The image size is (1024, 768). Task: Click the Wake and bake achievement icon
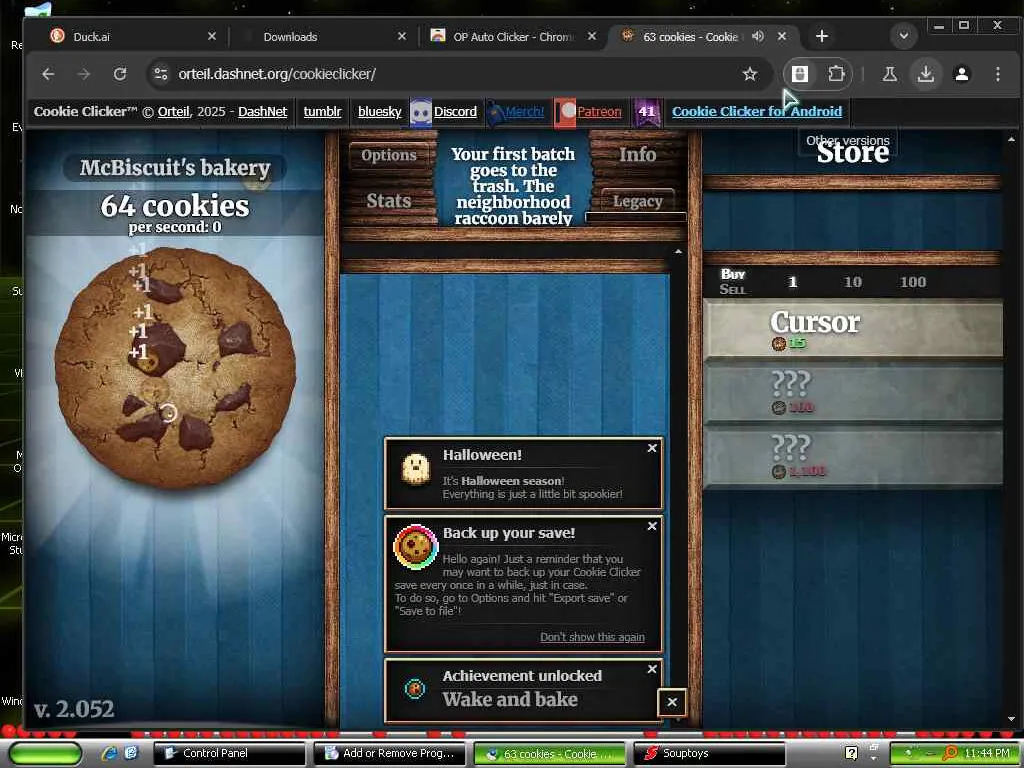pyautogui.click(x=415, y=688)
